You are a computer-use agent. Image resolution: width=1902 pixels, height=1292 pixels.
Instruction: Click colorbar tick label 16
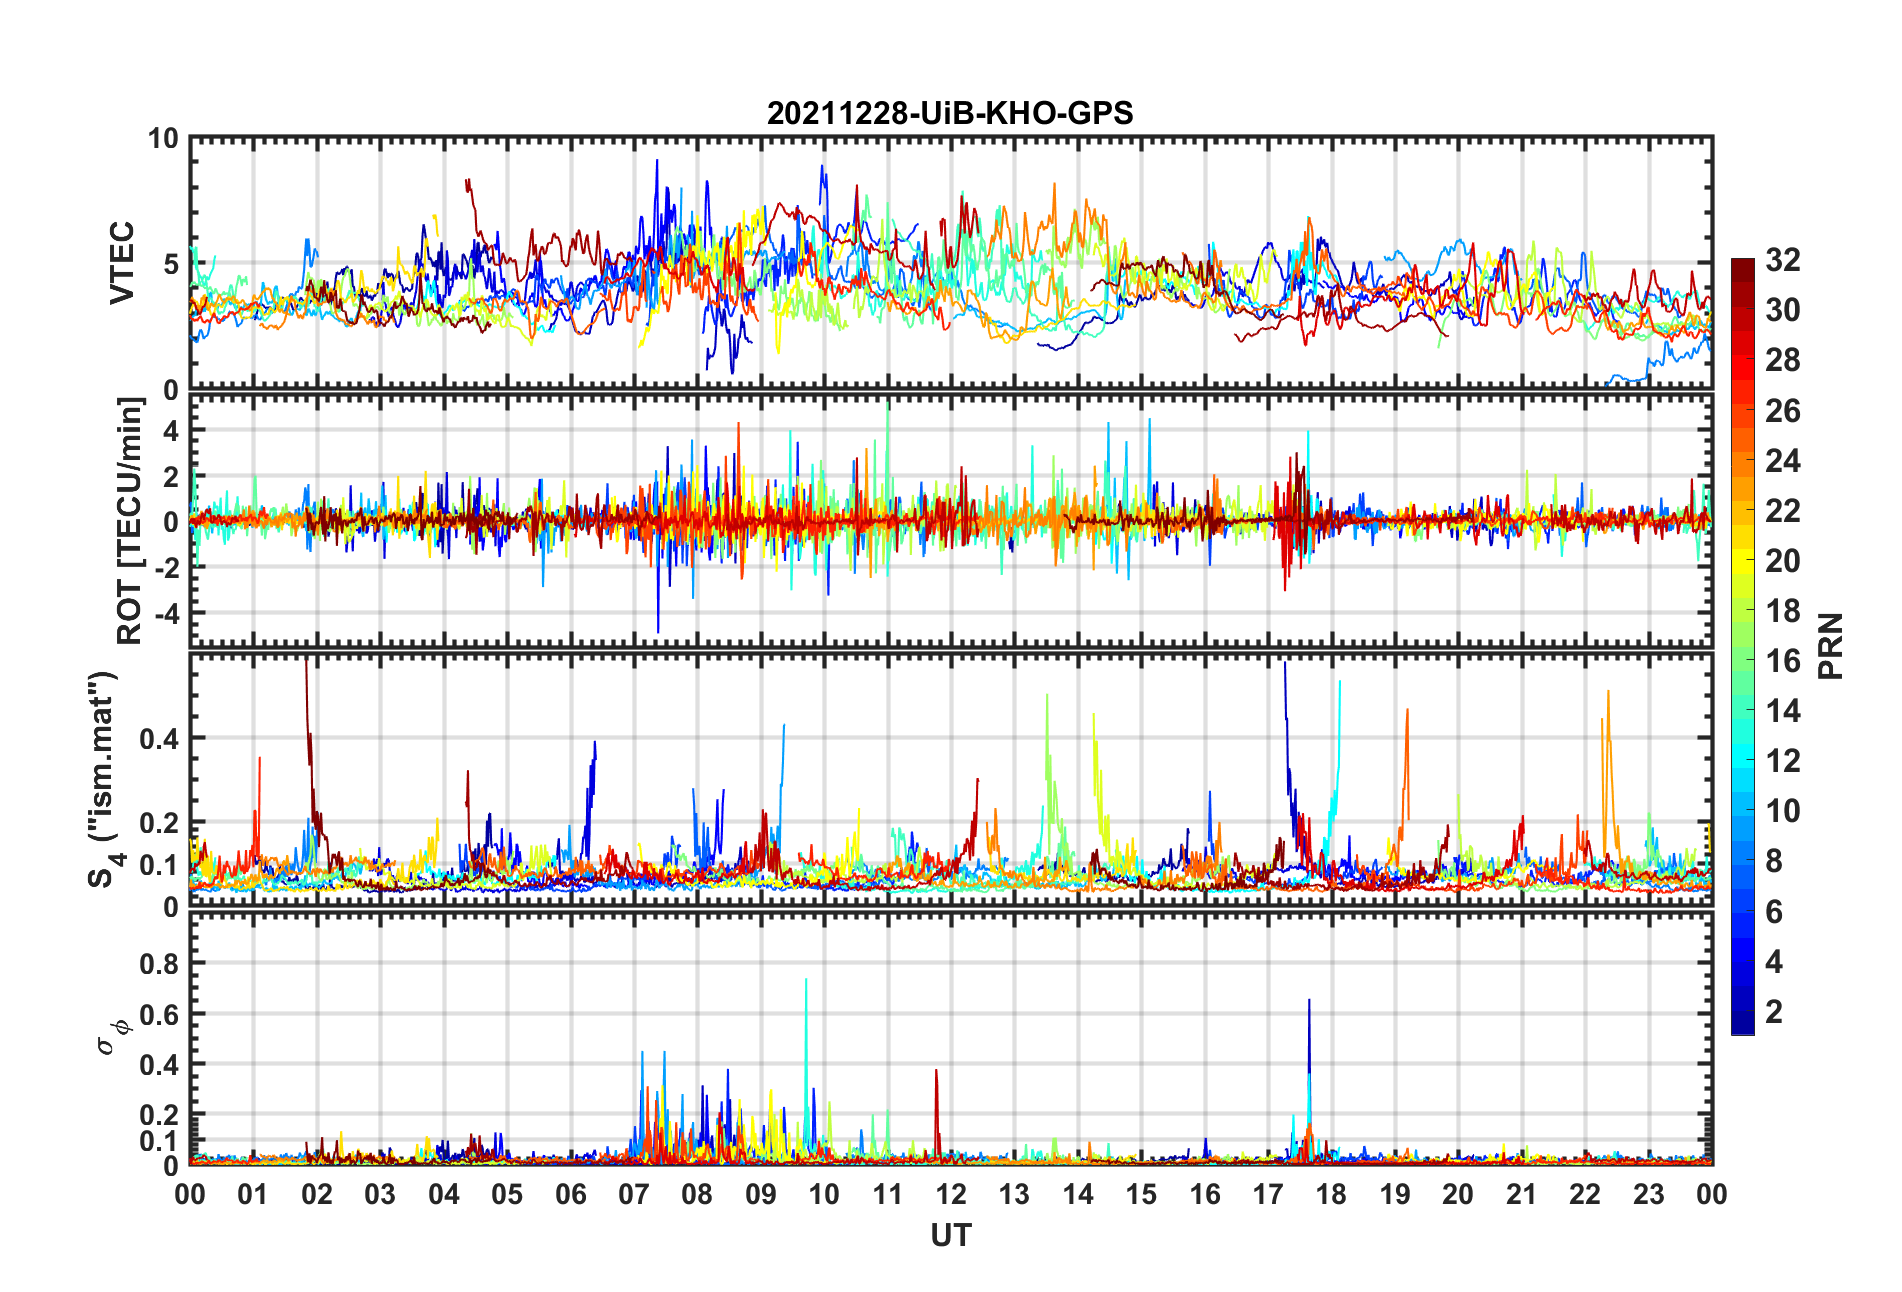click(1783, 661)
